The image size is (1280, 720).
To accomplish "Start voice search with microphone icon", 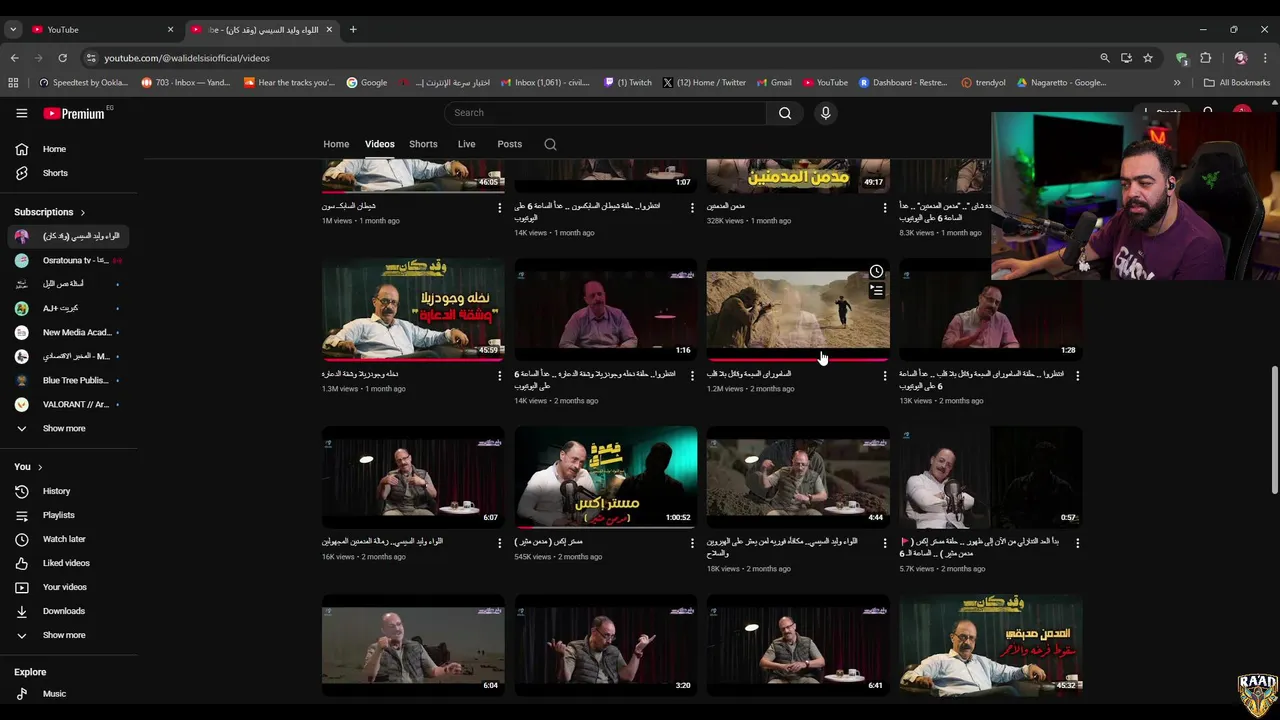I will [825, 113].
